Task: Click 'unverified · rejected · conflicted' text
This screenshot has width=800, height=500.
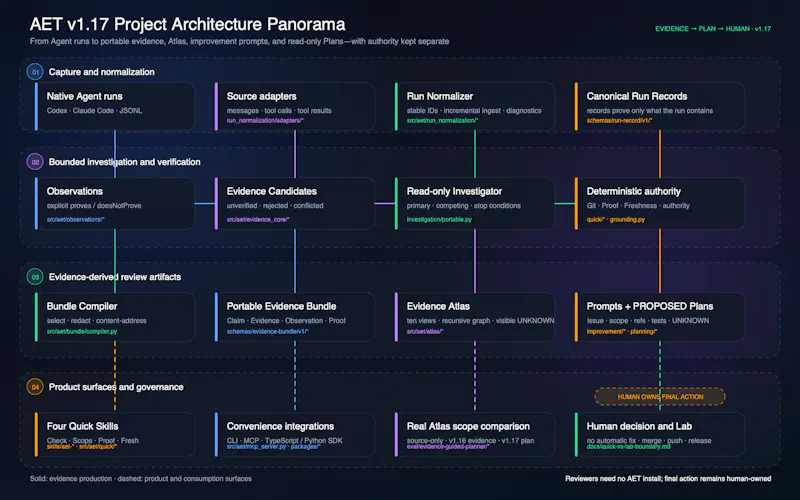Action: [275, 206]
